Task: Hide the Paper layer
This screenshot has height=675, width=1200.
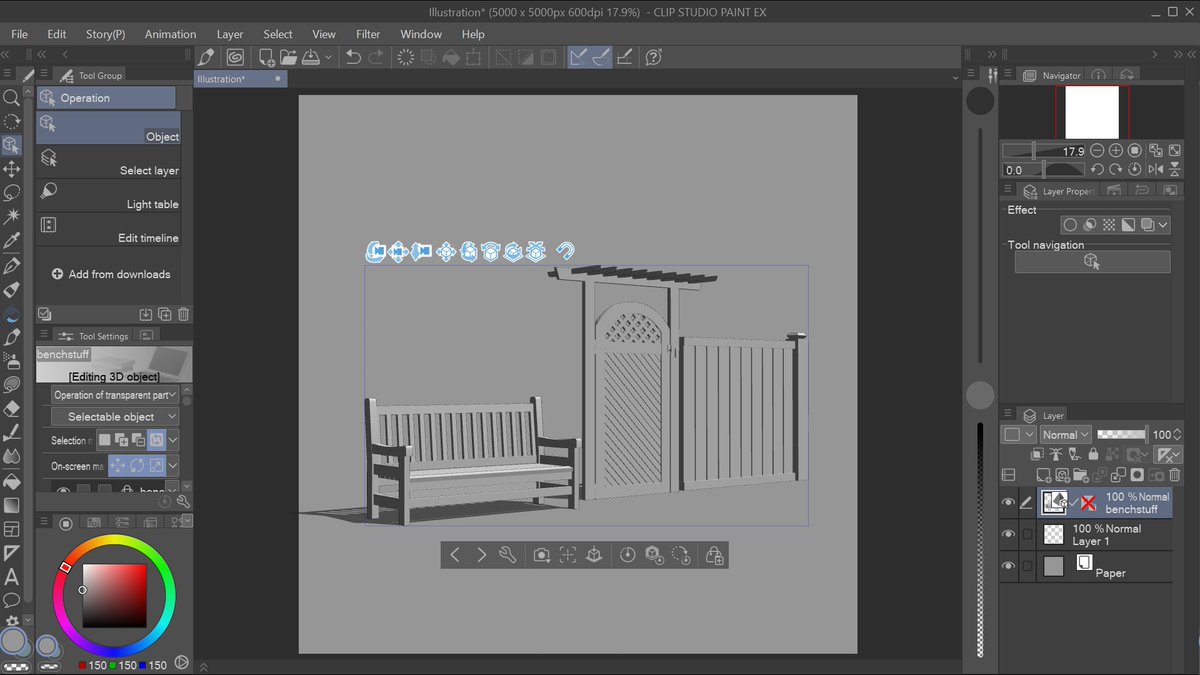Action: click(1008, 566)
